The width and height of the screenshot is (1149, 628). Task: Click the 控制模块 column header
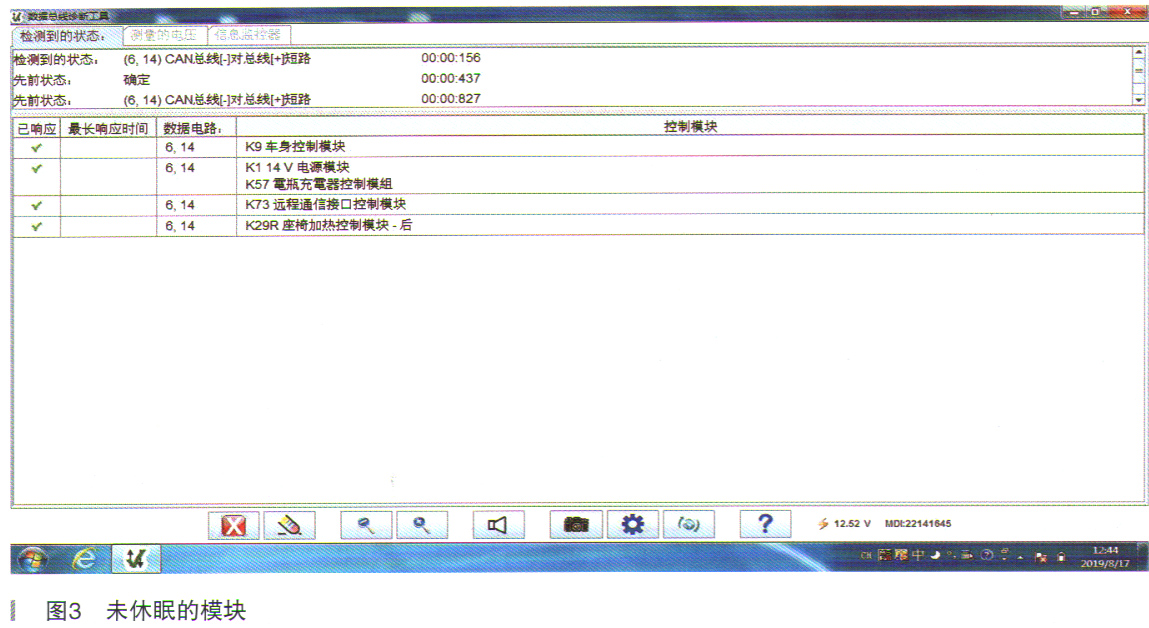click(690, 127)
